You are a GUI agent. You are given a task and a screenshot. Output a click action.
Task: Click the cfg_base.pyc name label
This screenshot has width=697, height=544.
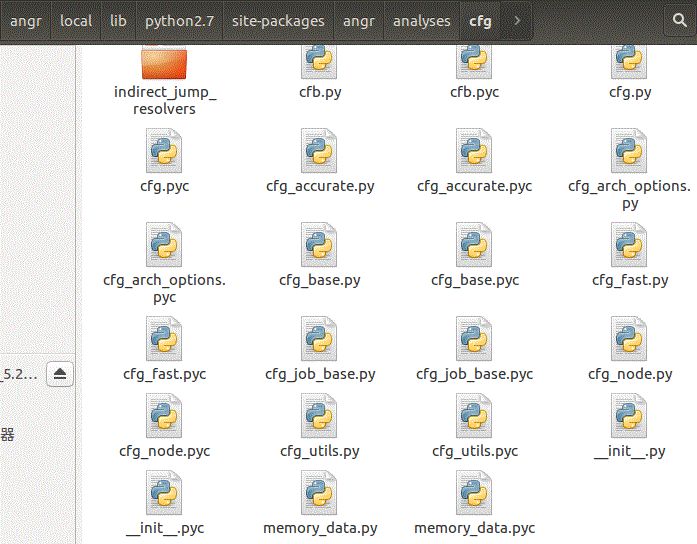[475, 280]
